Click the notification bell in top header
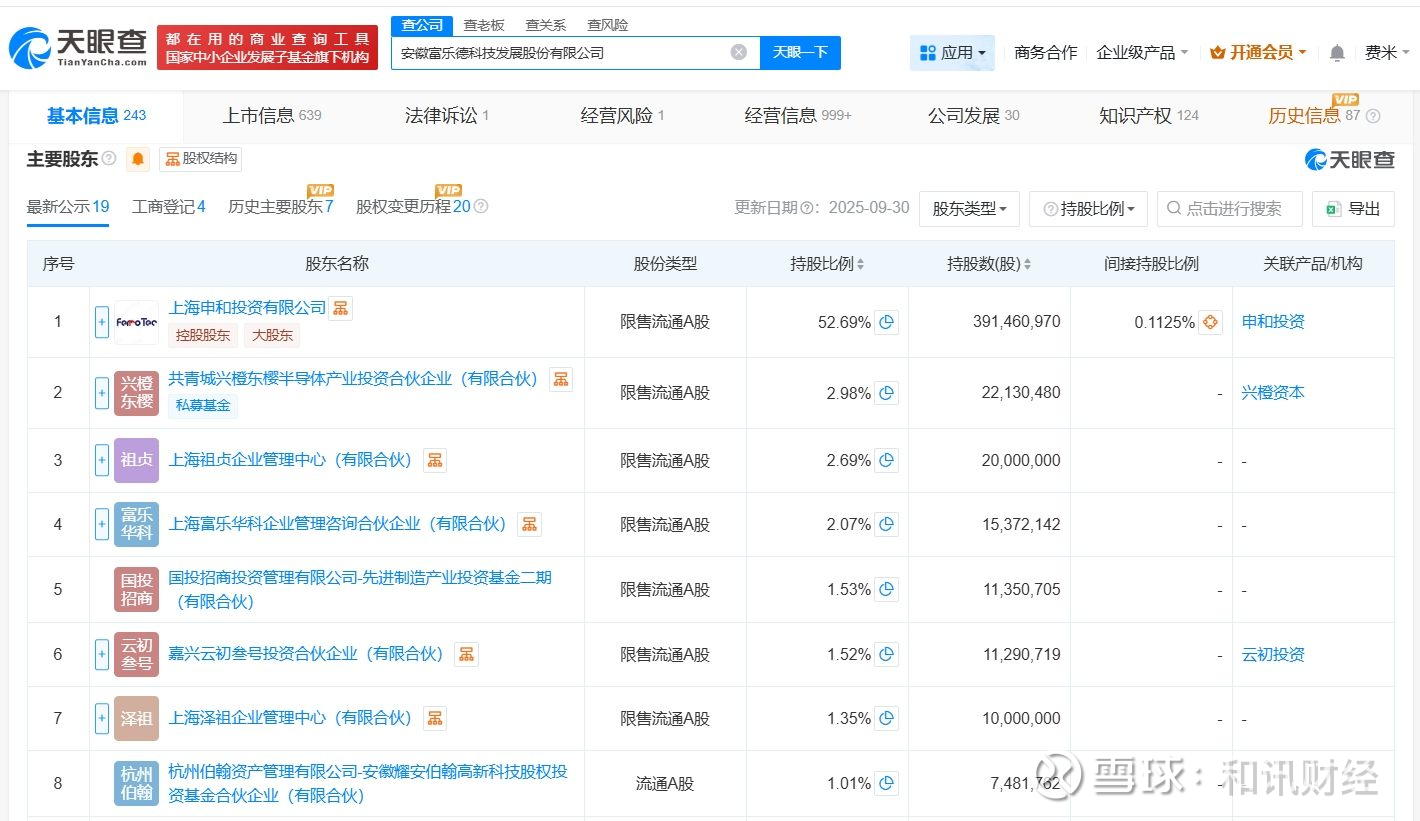Viewport: 1420px width, 821px height. tap(1337, 53)
